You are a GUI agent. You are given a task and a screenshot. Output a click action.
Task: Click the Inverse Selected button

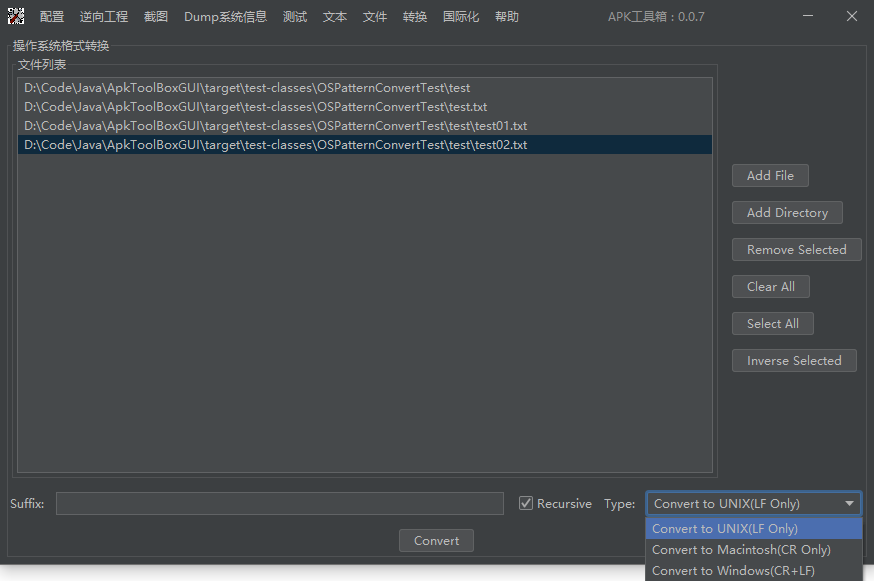[x=794, y=361]
